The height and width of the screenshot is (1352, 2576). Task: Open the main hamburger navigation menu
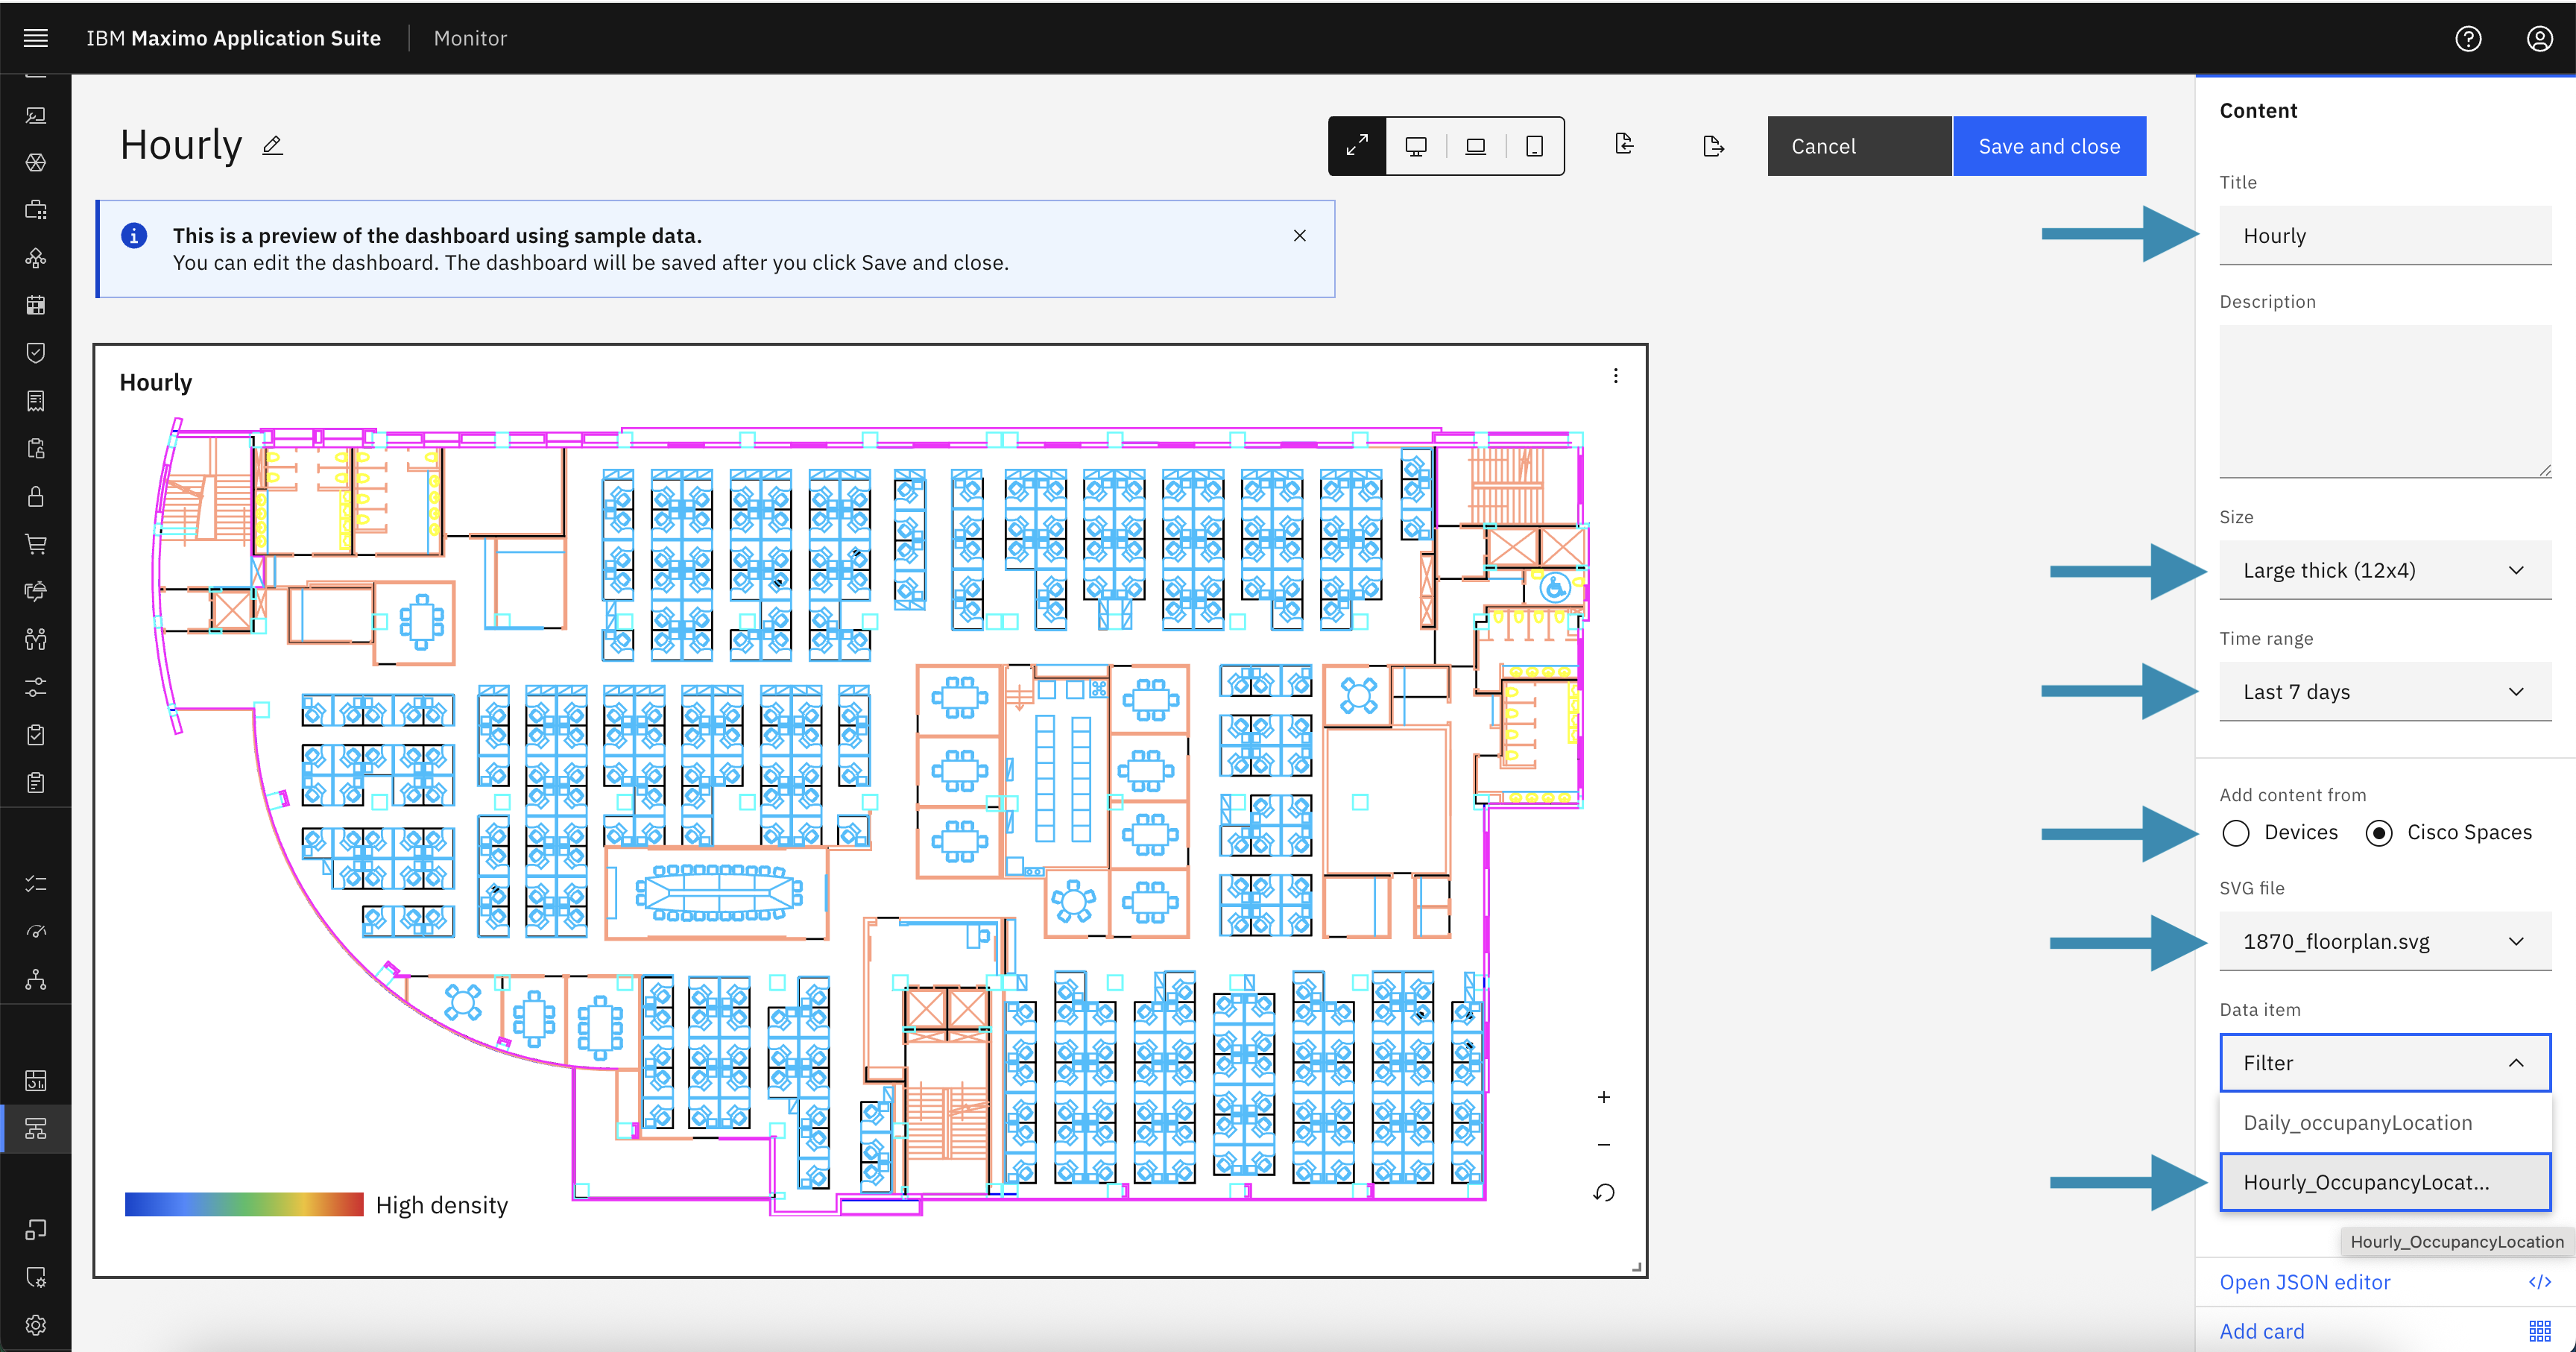[x=36, y=38]
